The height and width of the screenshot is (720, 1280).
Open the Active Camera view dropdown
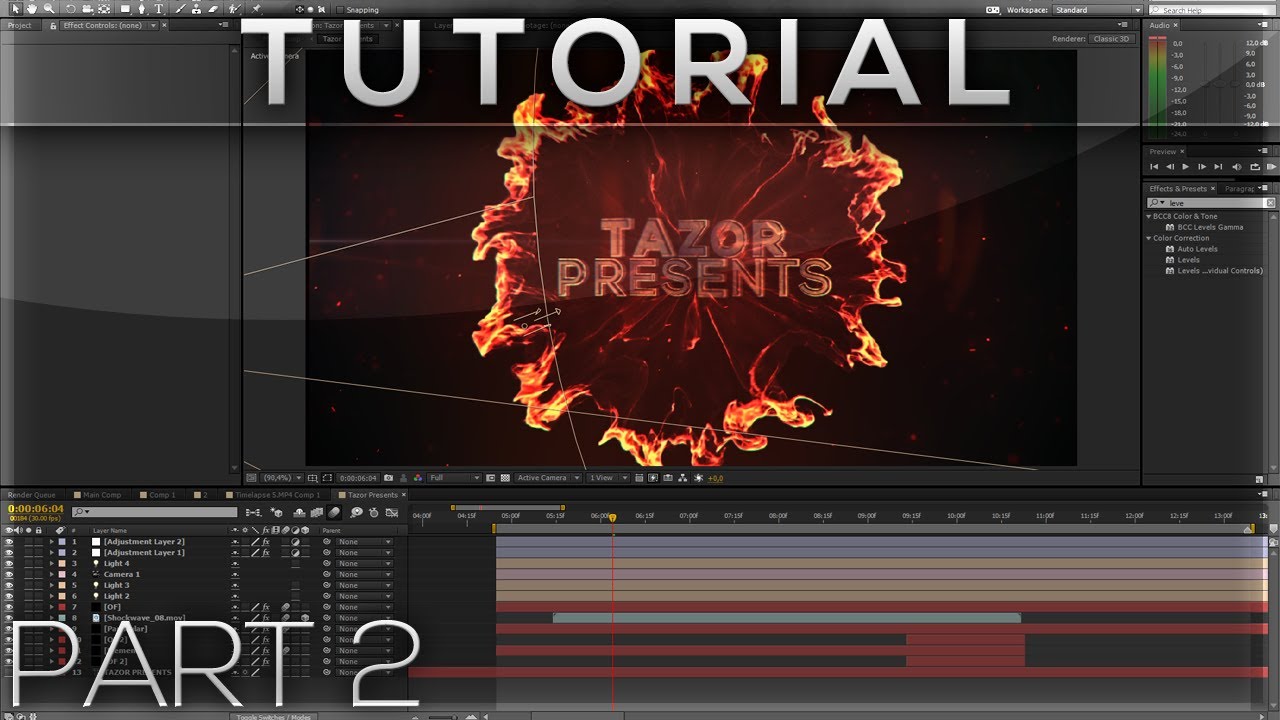coord(548,478)
